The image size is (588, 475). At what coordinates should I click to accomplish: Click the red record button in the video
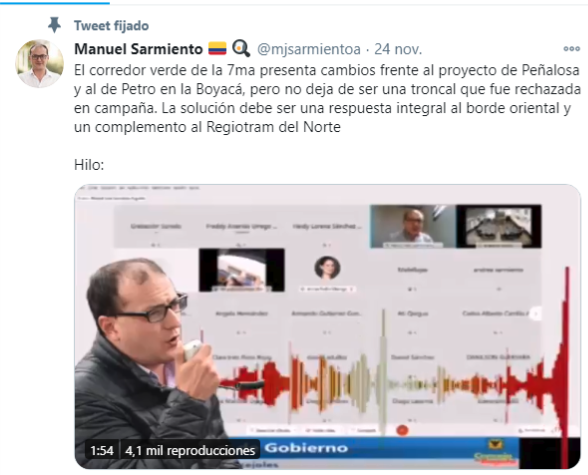[x=402, y=430]
